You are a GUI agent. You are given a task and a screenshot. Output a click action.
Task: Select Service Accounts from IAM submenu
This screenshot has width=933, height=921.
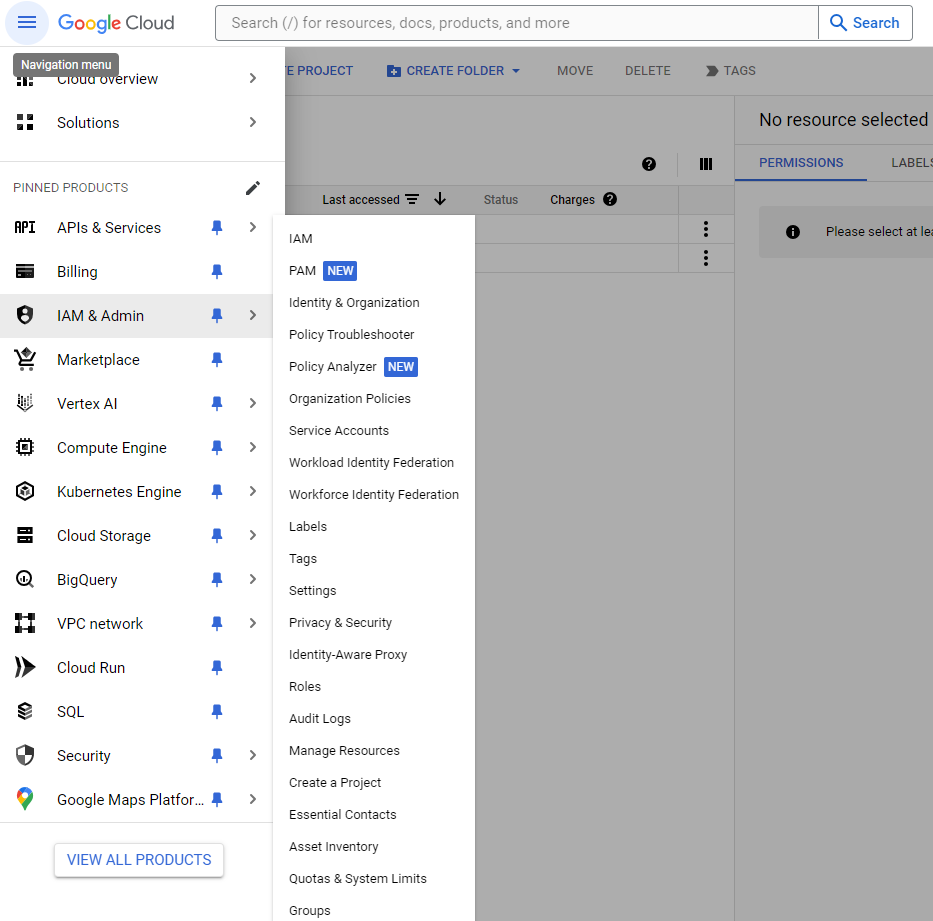[339, 431]
